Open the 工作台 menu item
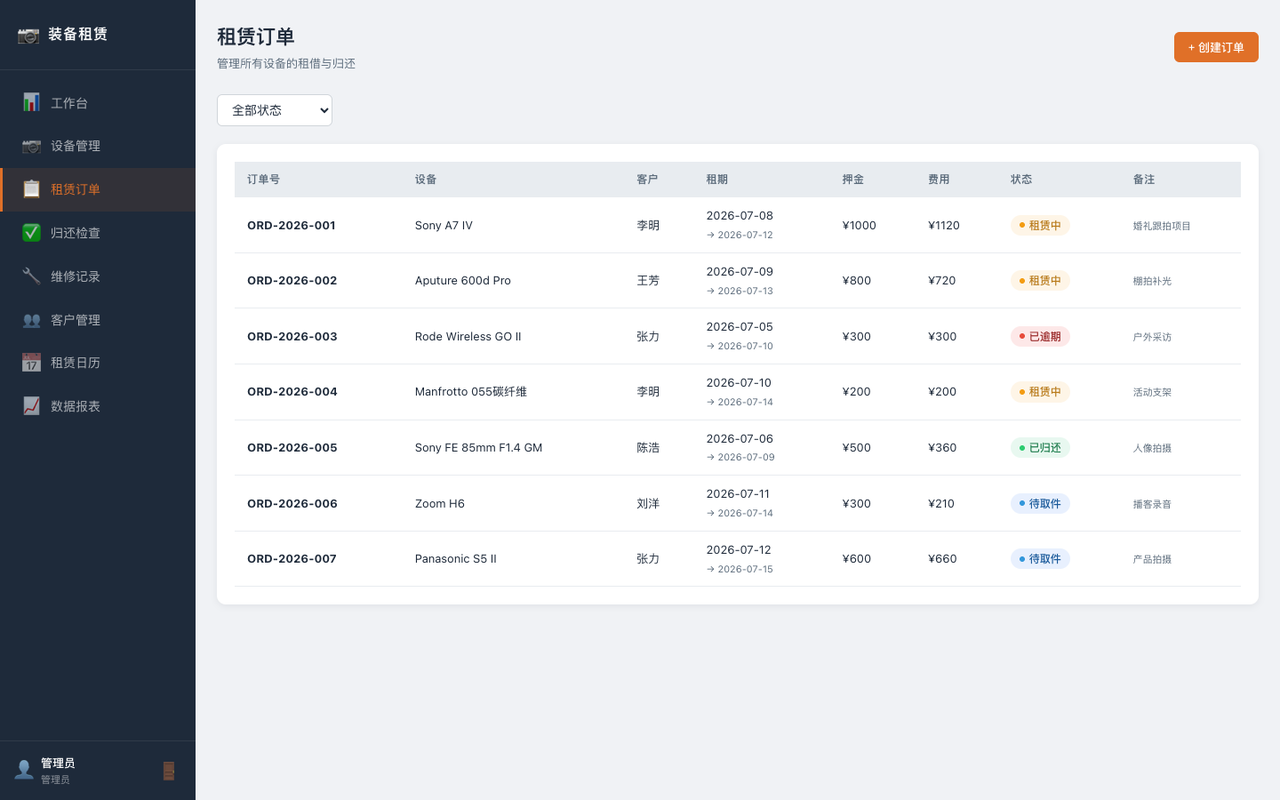This screenshot has width=1280, height=800. pyautogui.click(x=98, y=103)
